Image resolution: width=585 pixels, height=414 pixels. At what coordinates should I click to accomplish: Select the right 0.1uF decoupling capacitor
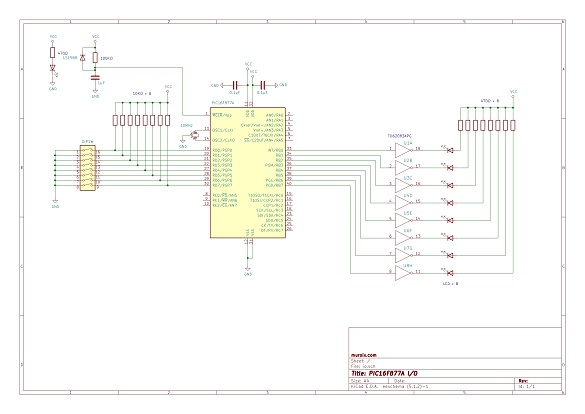click(x=263, y=85)
